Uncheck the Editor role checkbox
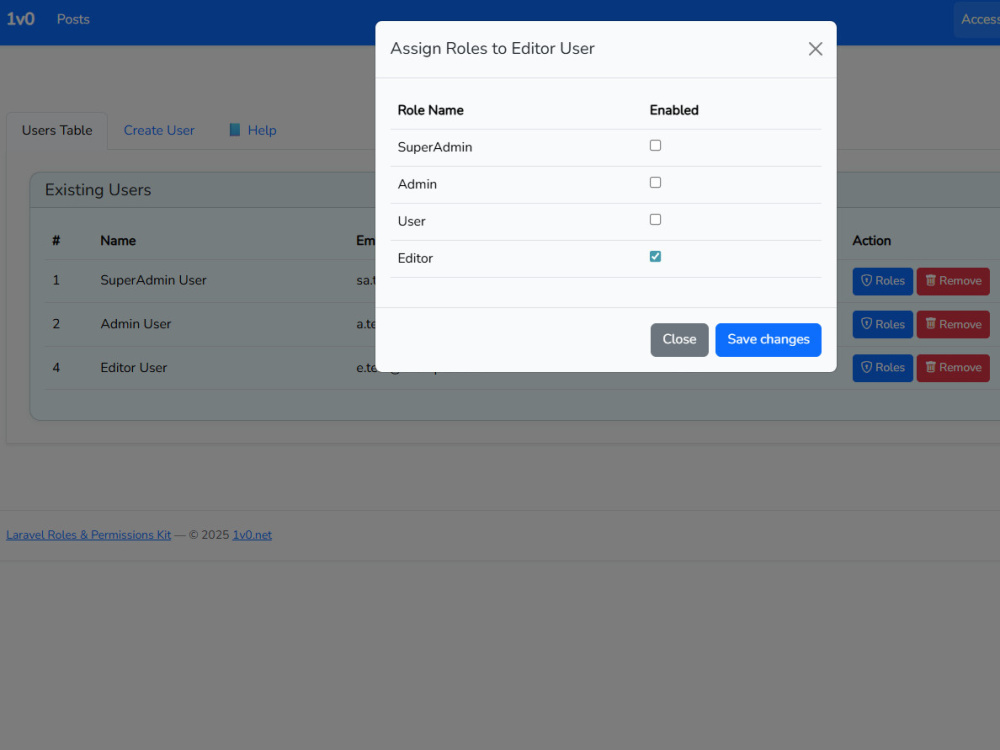The height and width of the screenshot is (750, 1000). point(655,256)
